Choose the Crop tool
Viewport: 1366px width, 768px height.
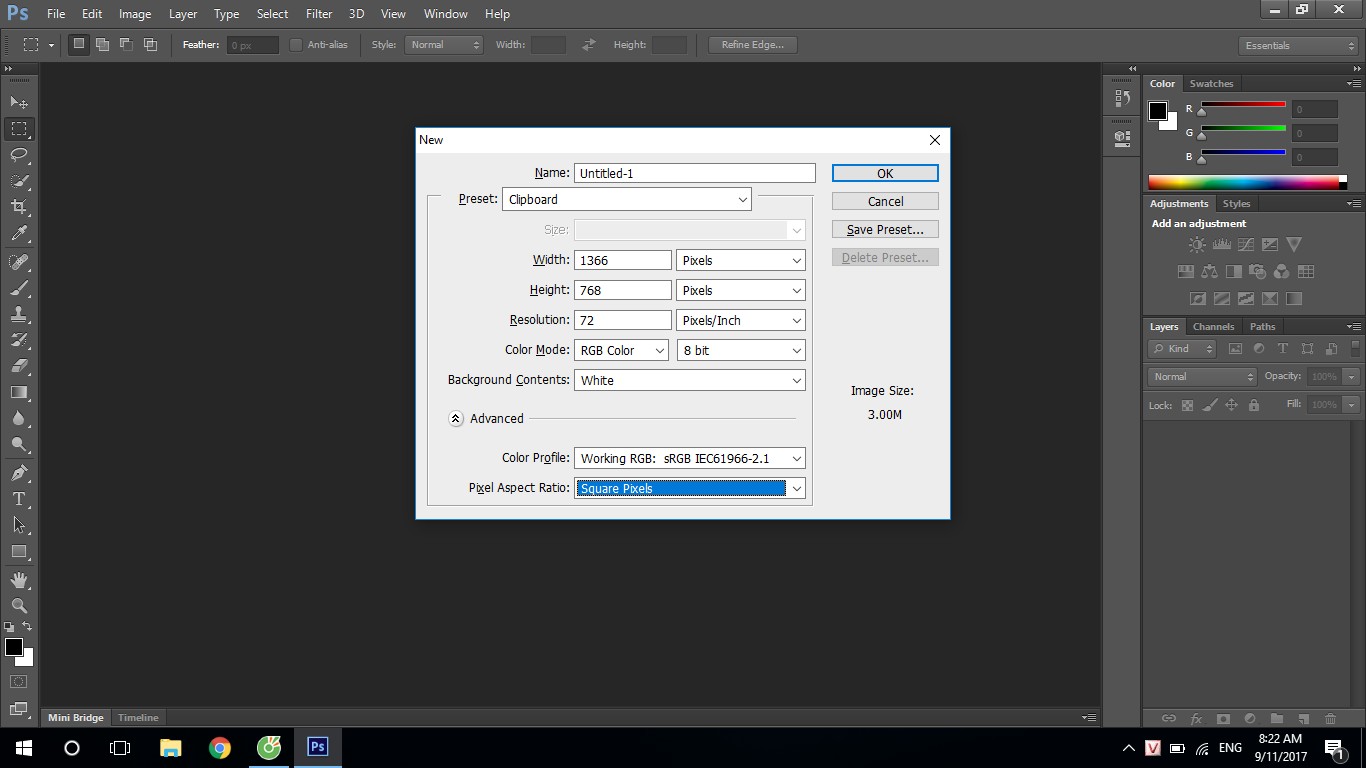click(x=19, y=207)
